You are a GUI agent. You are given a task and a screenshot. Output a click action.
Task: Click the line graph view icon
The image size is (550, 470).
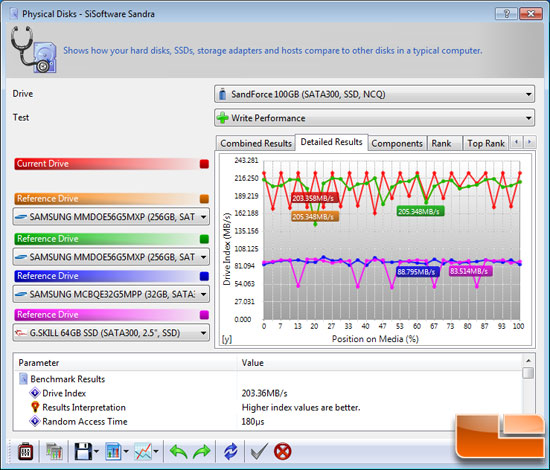(143, 451)
